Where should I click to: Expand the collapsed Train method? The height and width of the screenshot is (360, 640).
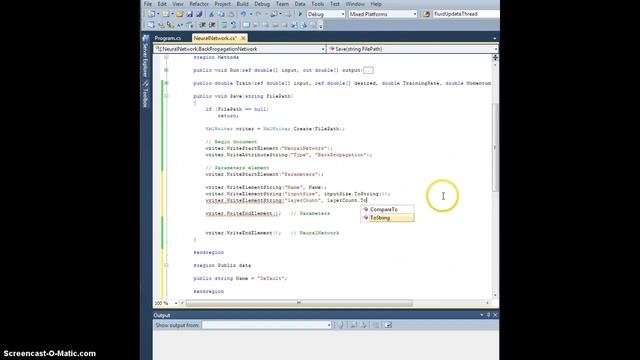click(x=166, y=83)
